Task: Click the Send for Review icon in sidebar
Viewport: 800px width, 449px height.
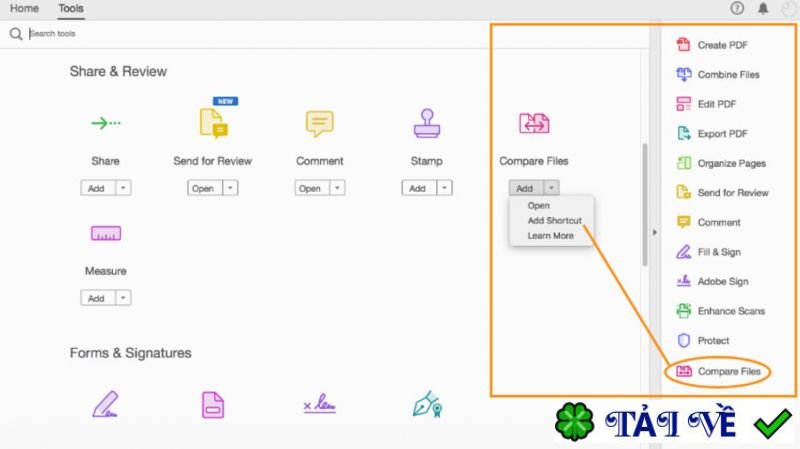Action: tap(684, 192)
